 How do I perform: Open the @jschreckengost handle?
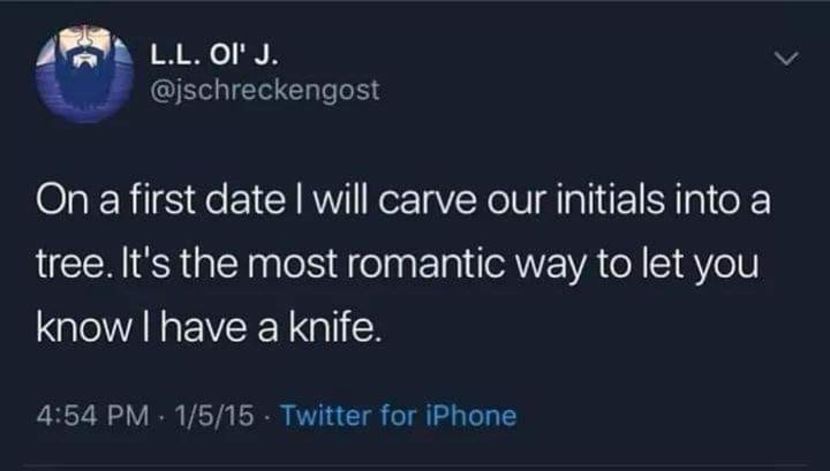[264, 90]
